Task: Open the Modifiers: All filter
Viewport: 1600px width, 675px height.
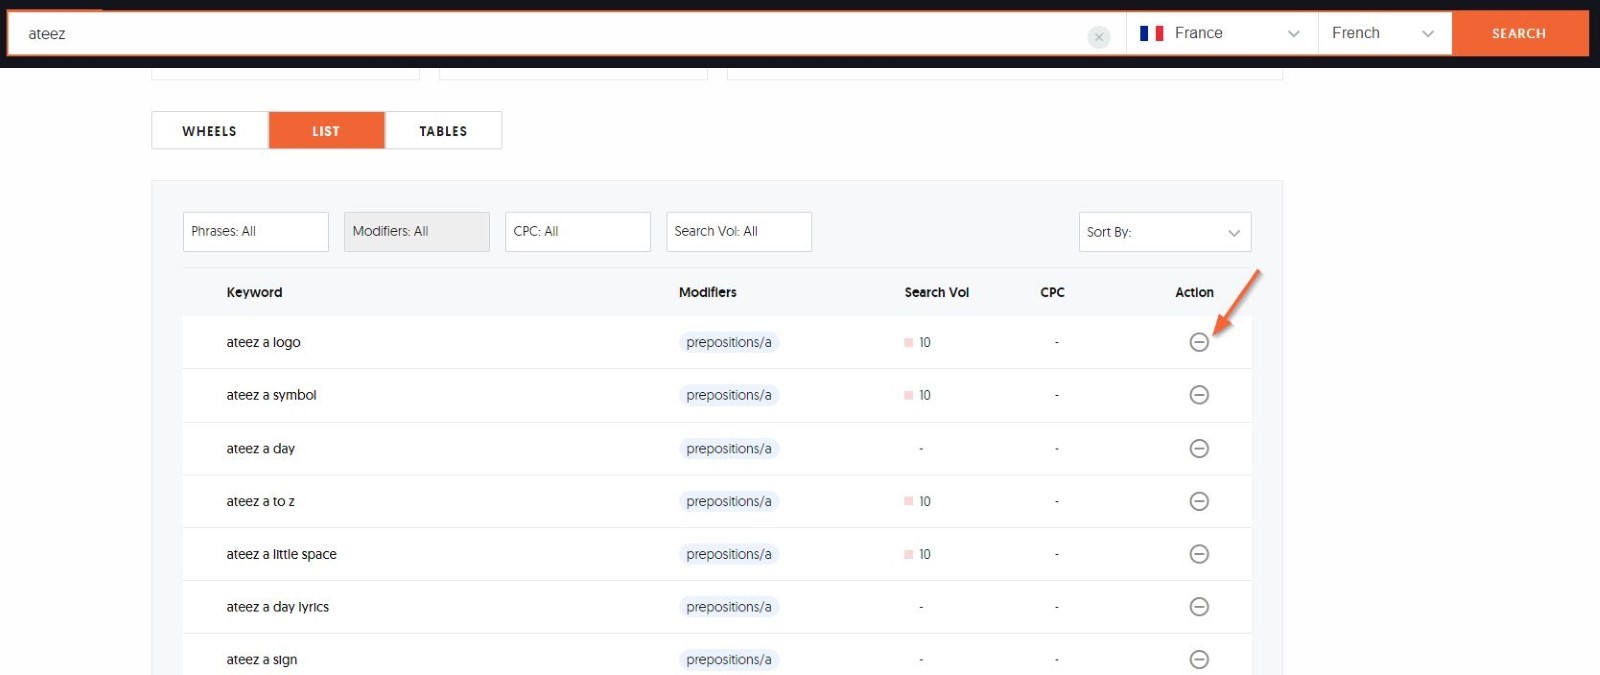Action: (x=417, y=231)
